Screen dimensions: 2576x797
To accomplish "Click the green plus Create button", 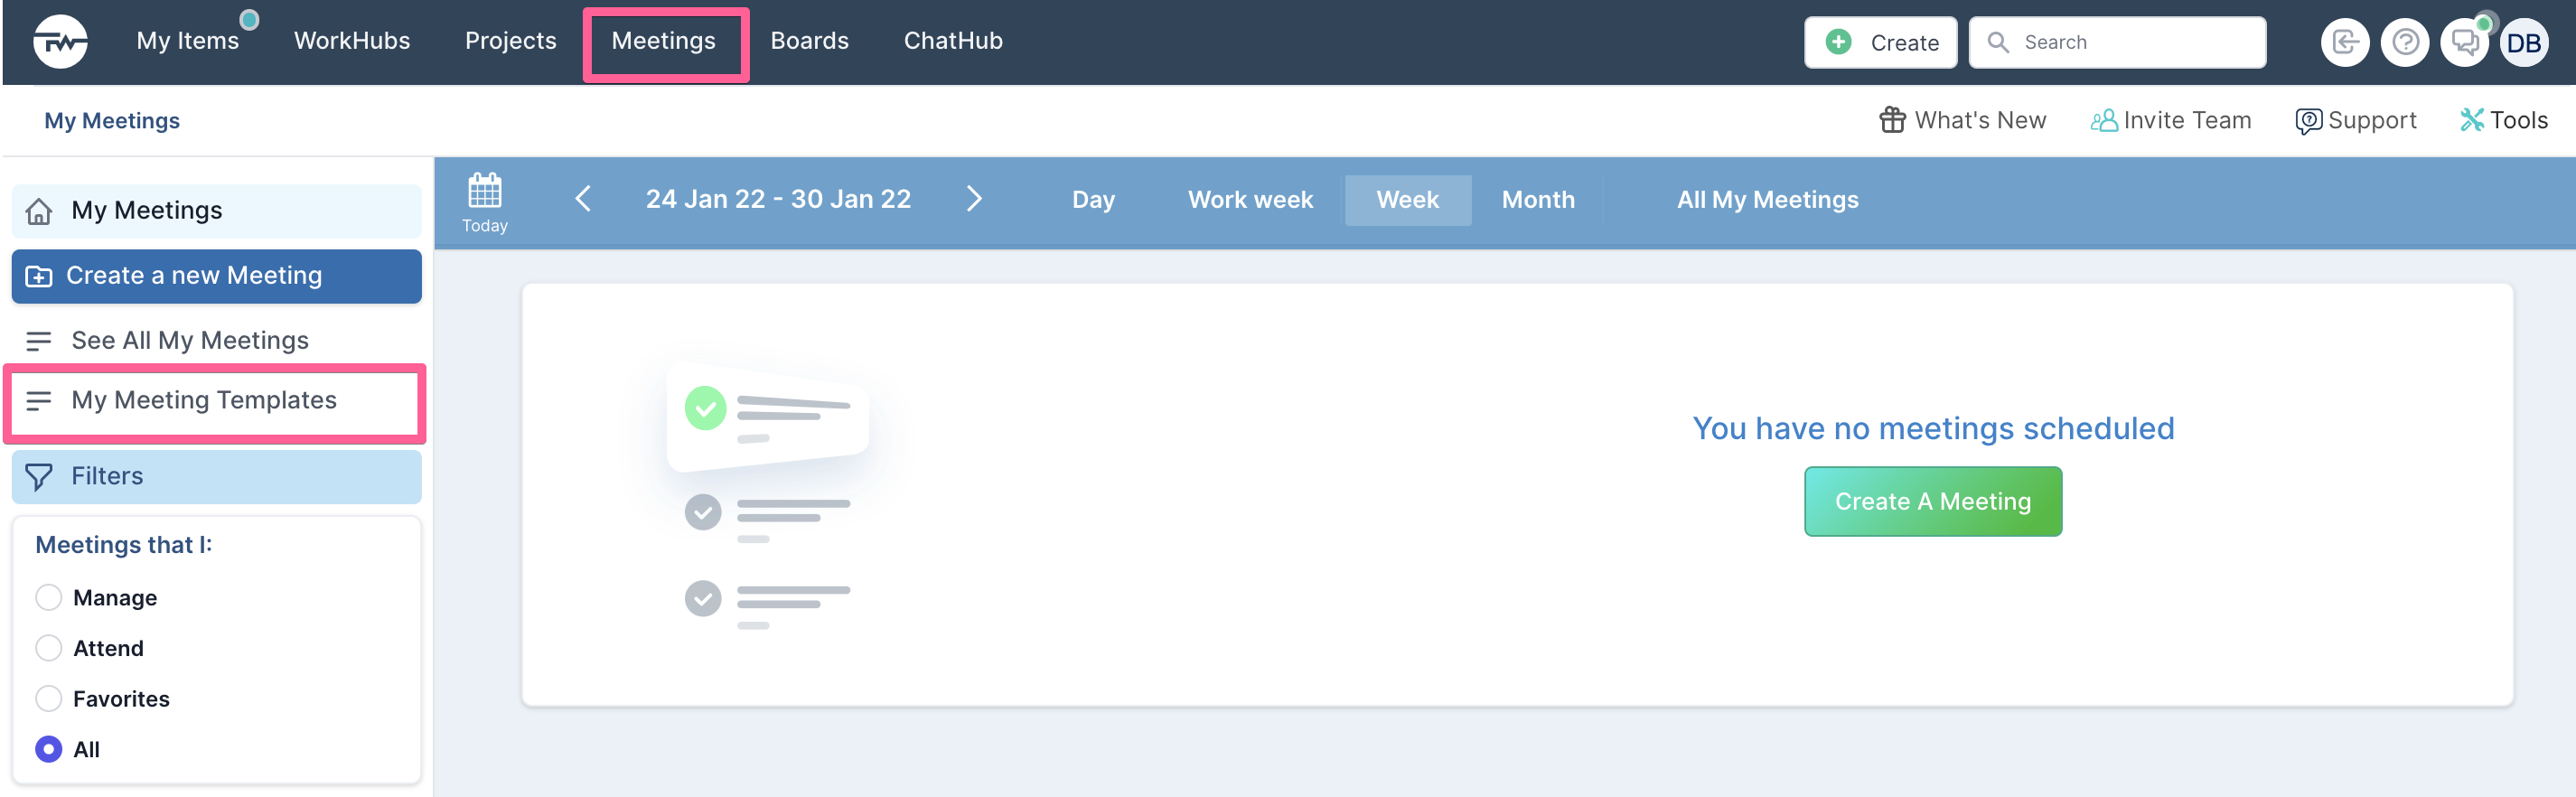I will pos(1880,42).
